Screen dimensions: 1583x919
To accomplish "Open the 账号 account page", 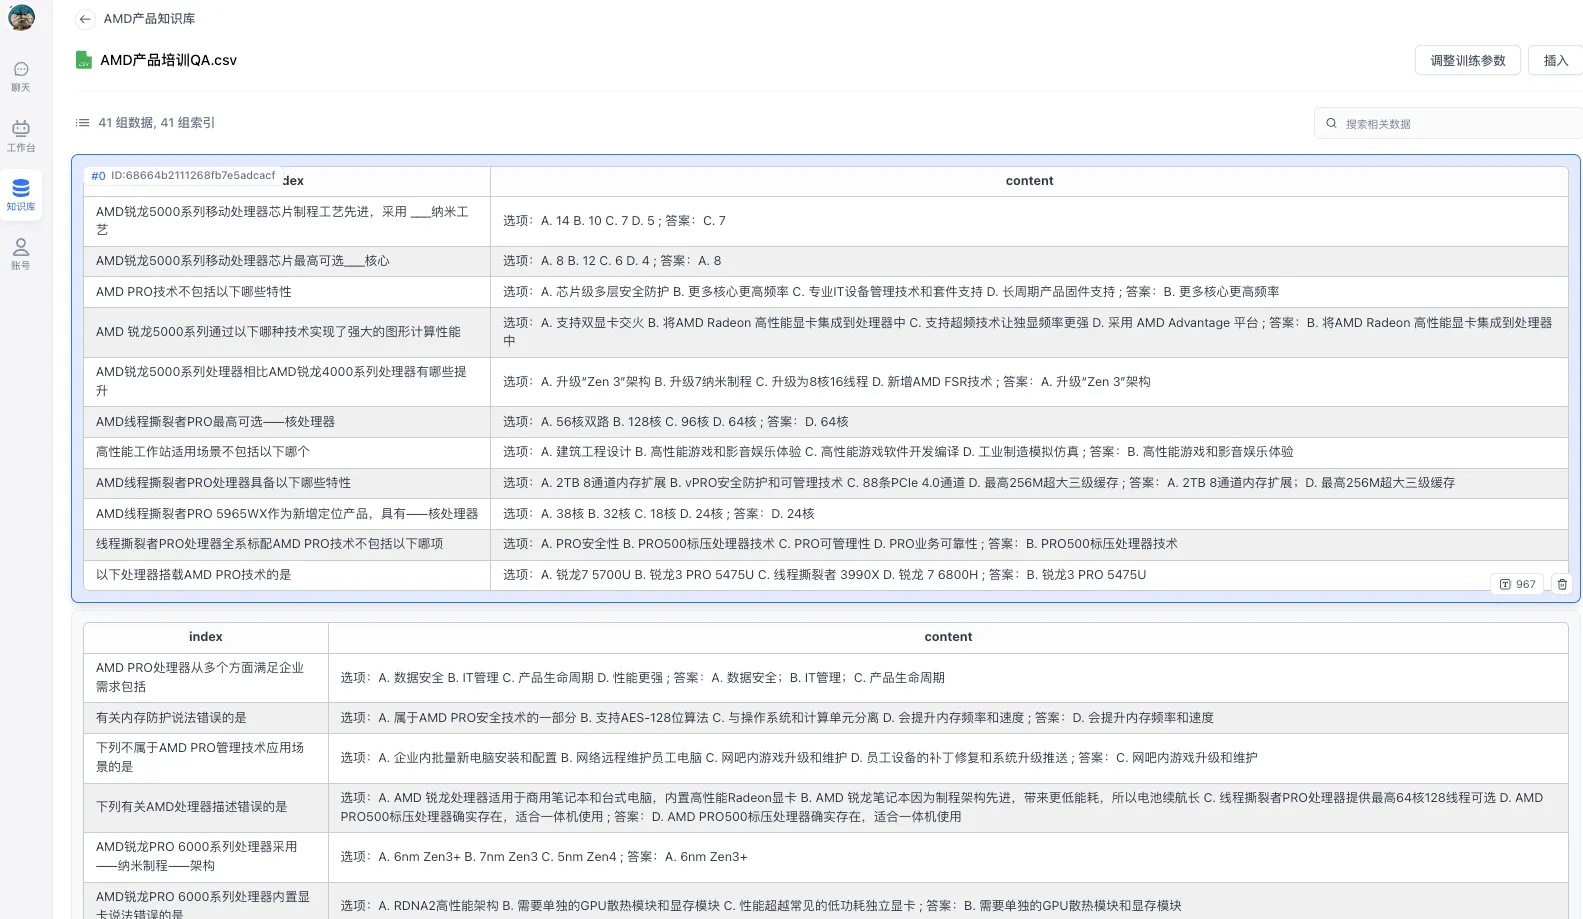I will coord(21,253).
